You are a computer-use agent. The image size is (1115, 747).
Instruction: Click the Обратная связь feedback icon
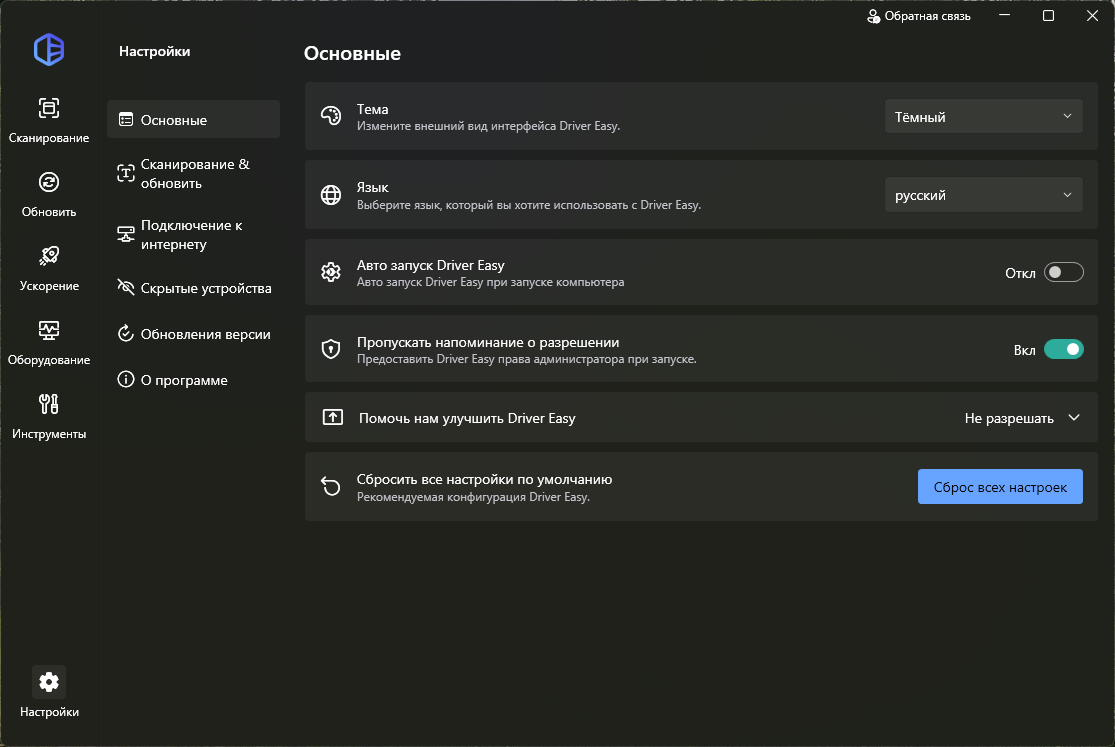[x=874, y=16]
